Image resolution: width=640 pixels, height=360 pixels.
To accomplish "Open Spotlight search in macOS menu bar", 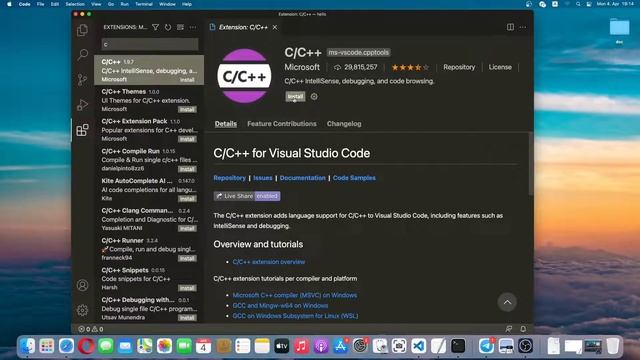I will [x=578, y=4].
